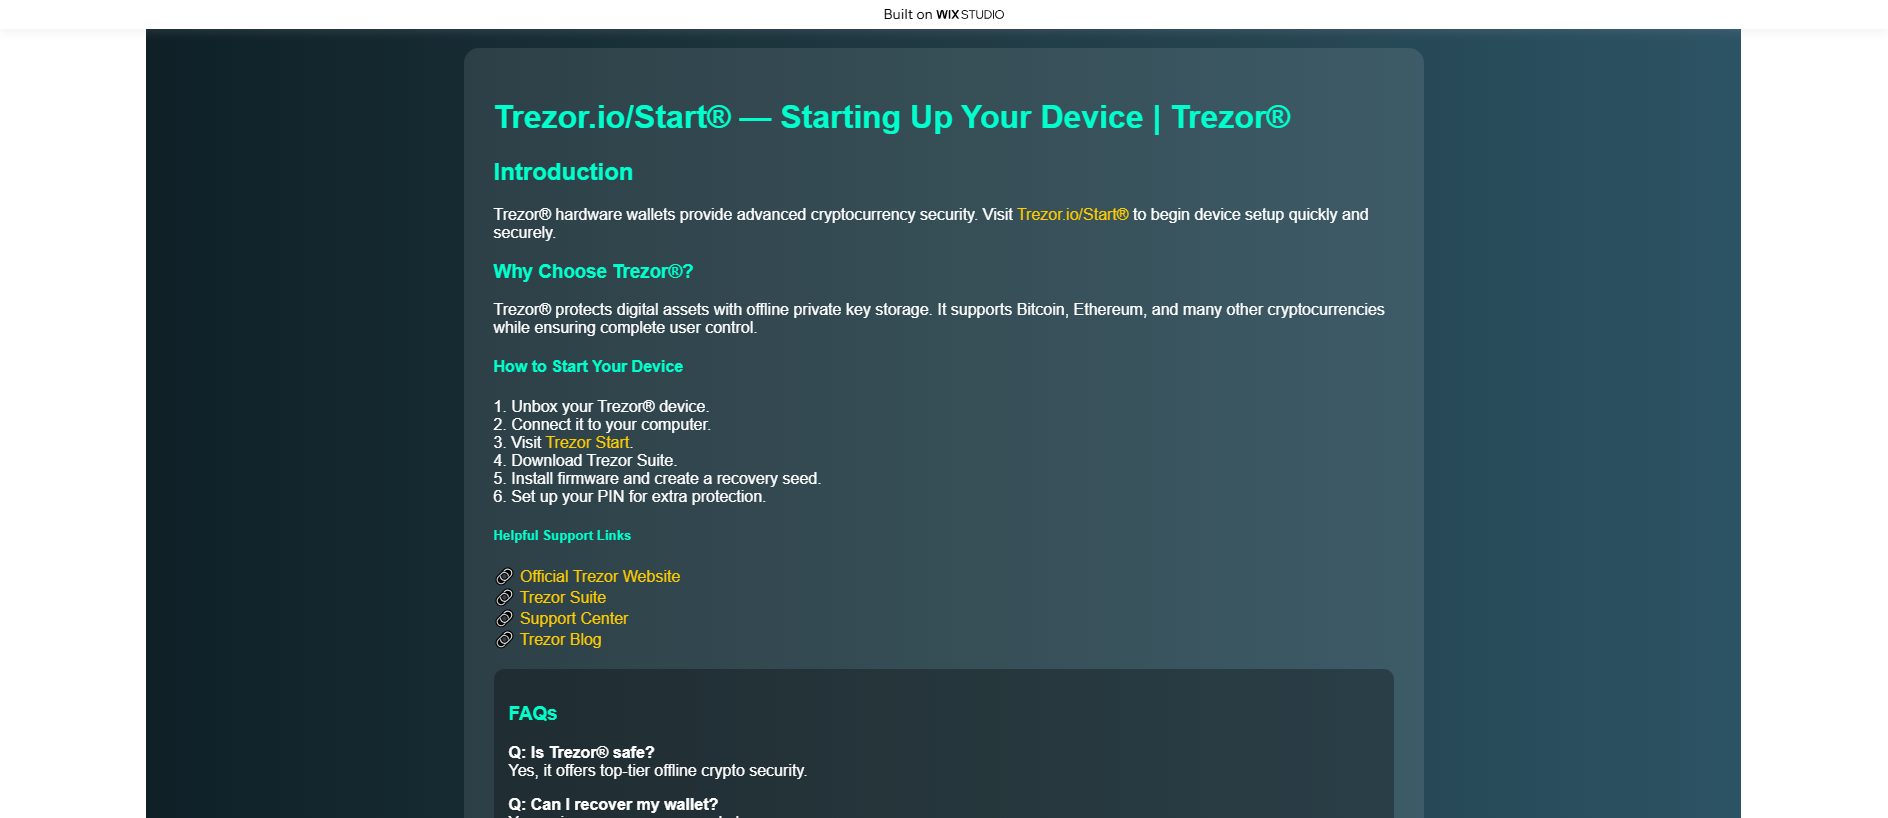
Task: Click the Built on Wix Studio banner
Action: point(943,14)
